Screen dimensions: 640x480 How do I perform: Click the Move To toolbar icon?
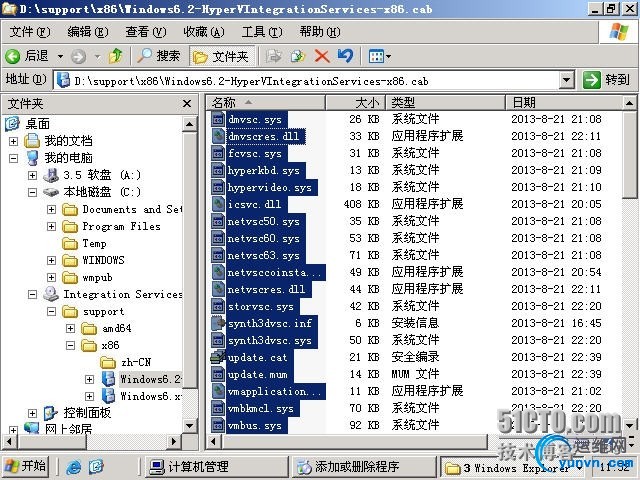click(273, 56)
